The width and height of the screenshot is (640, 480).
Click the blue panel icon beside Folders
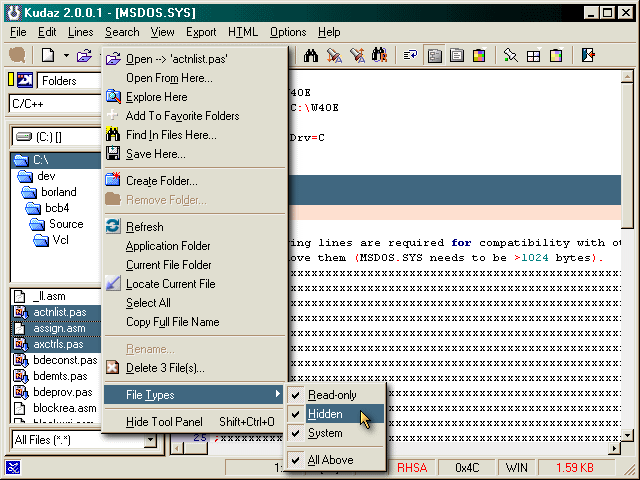(24, 80)
